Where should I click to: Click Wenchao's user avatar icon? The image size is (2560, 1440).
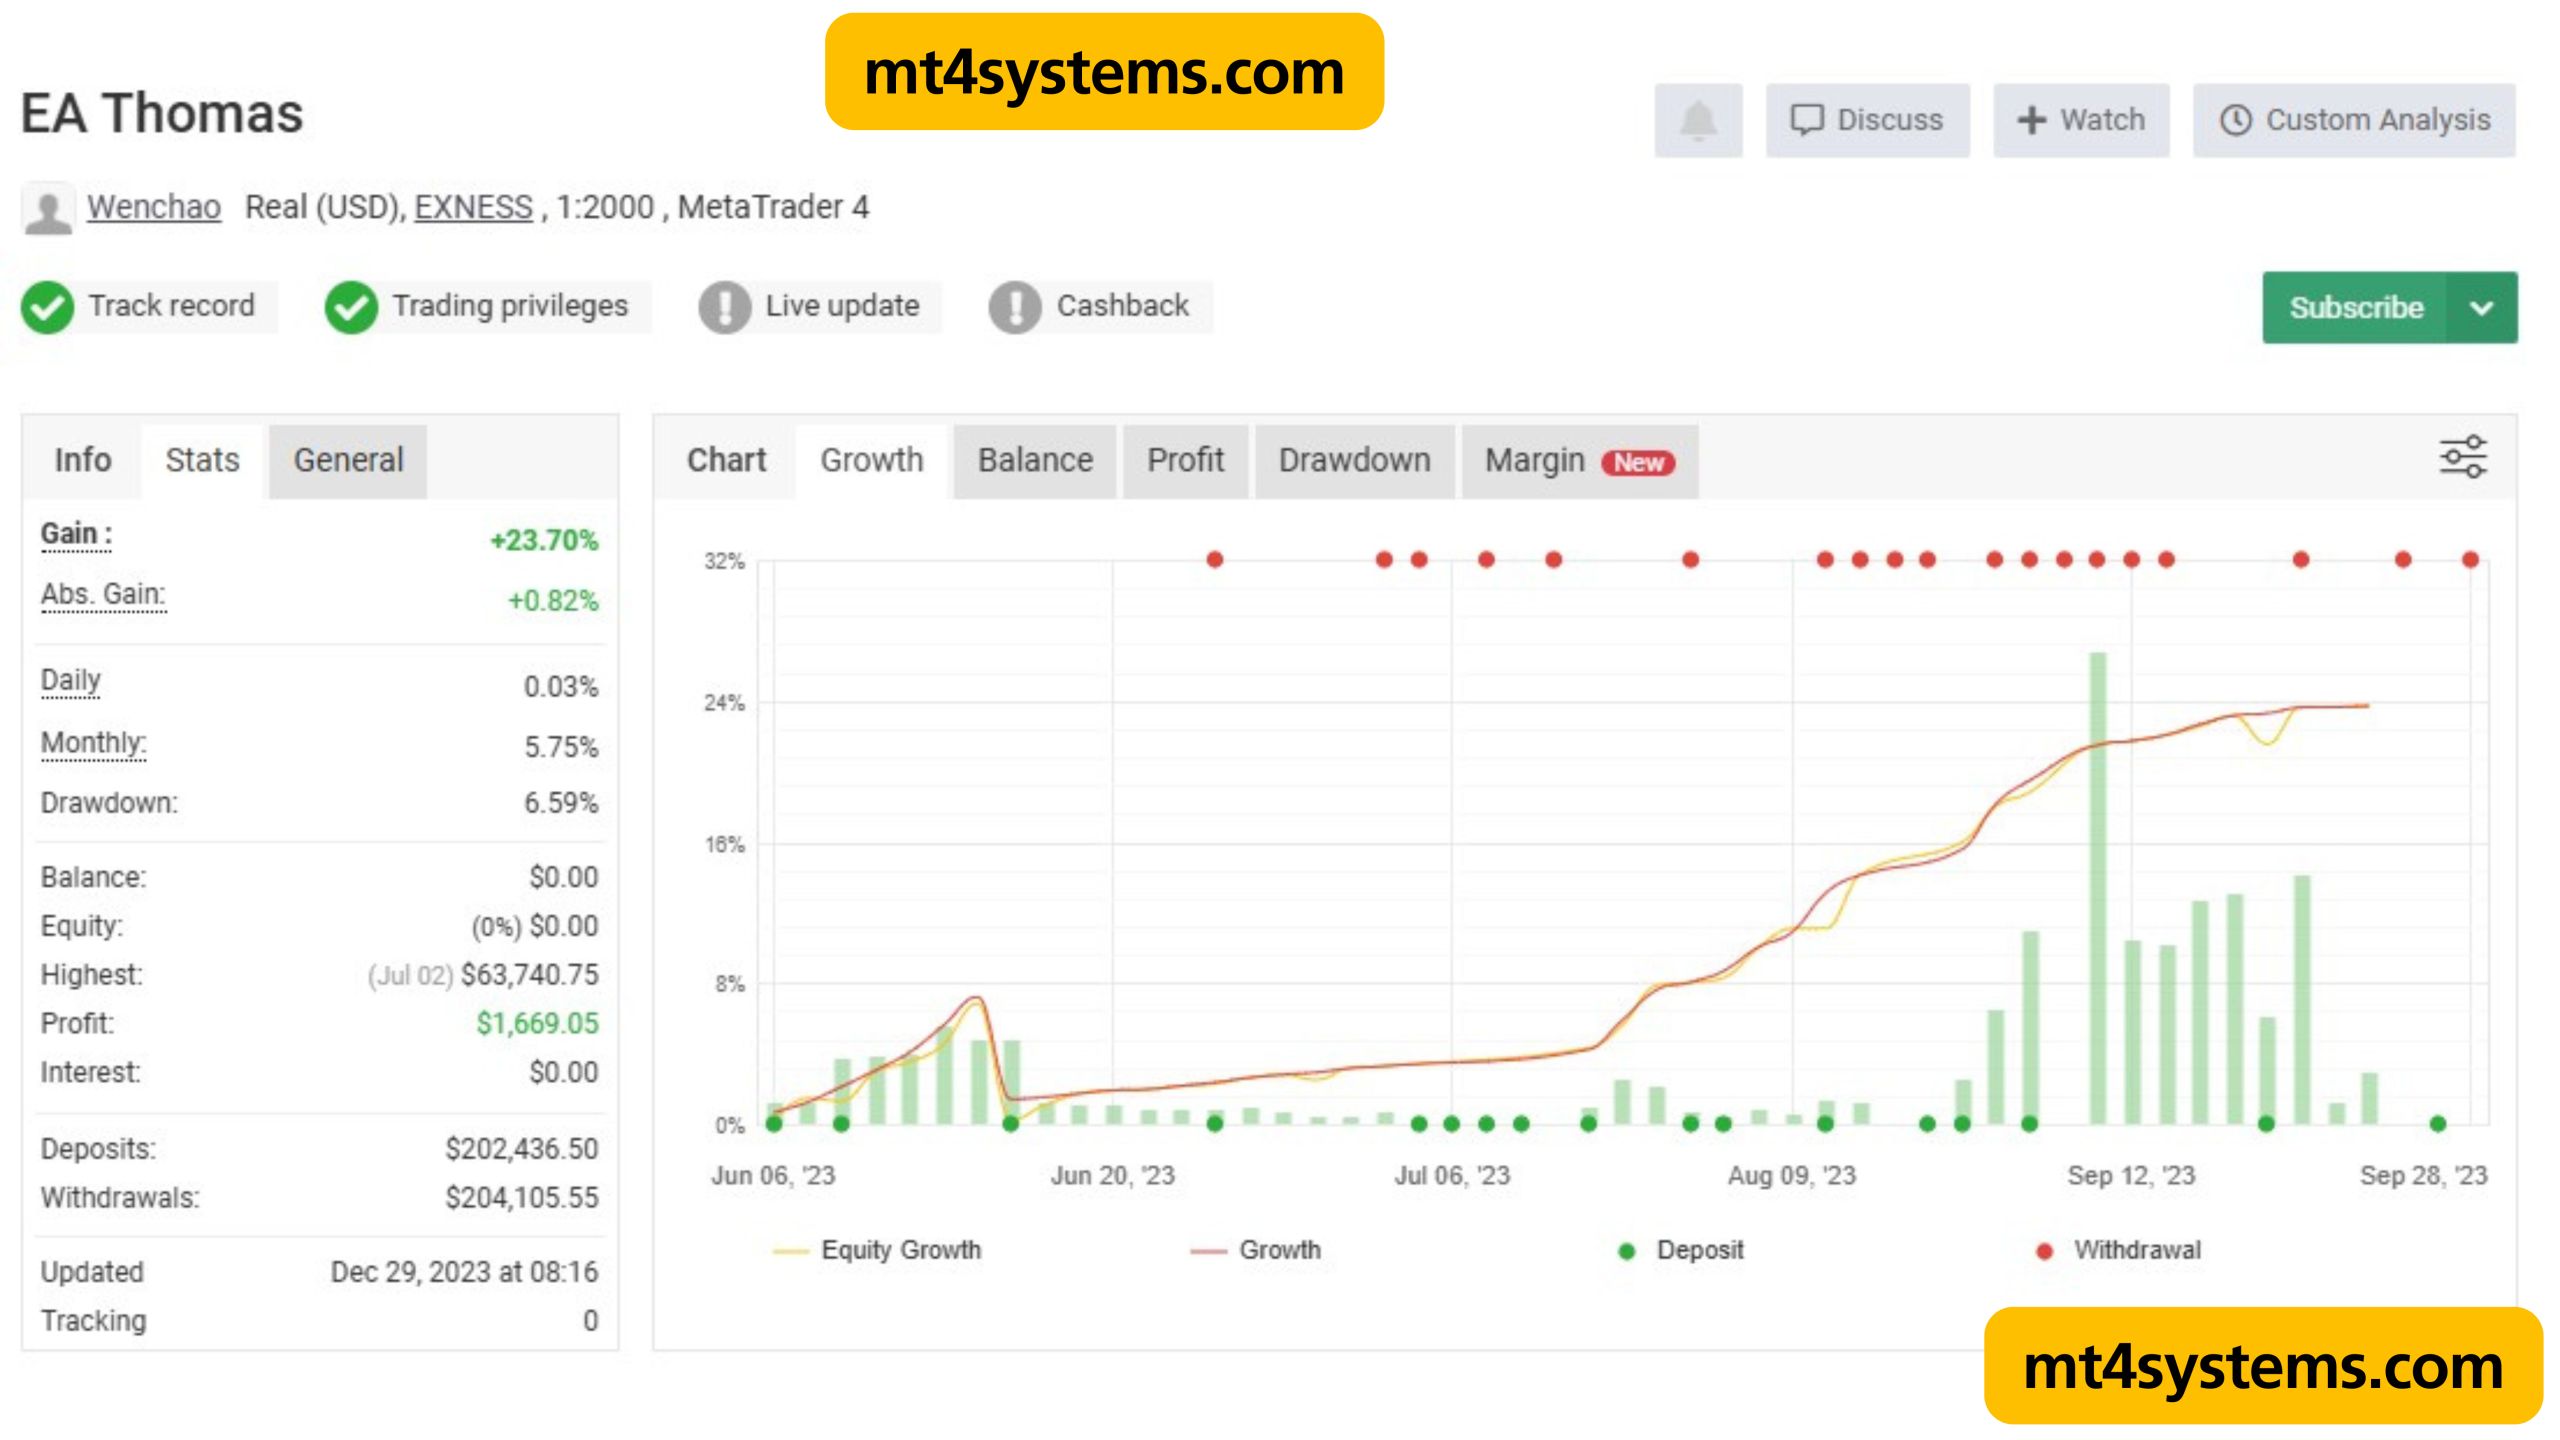47,208
